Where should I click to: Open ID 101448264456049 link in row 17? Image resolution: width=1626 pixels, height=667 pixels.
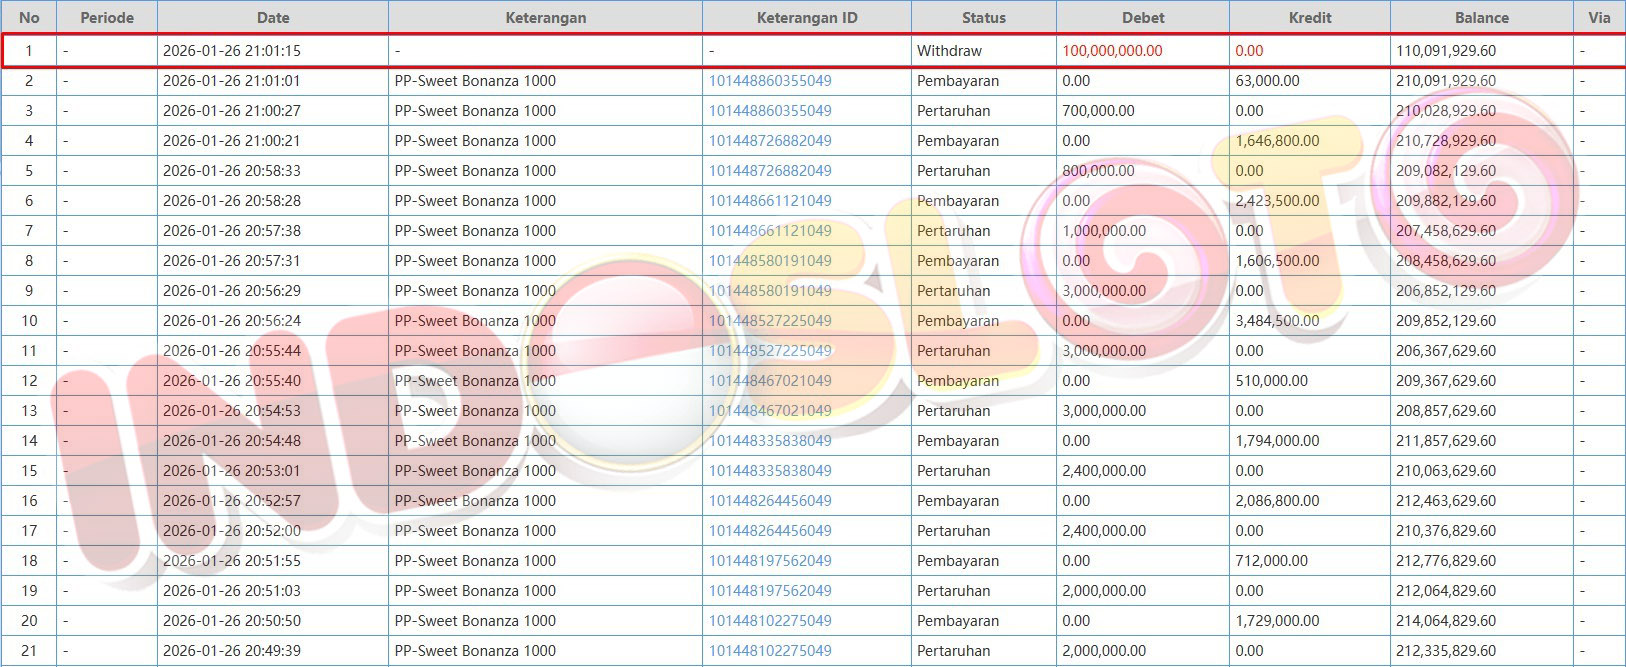(770, 531)
